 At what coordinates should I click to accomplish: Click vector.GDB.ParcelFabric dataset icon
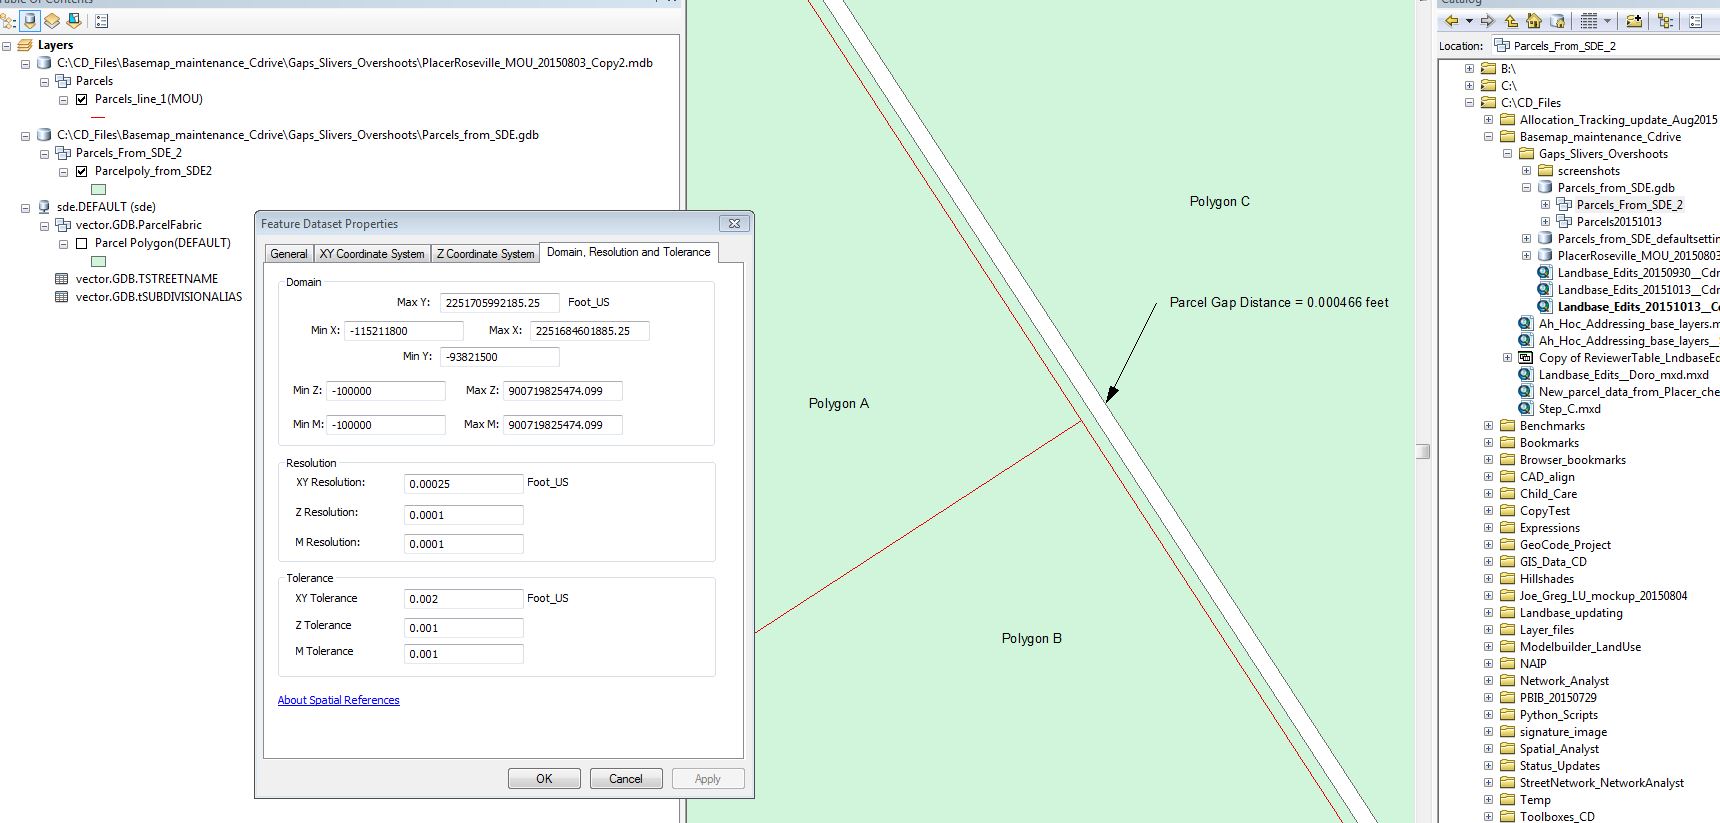(63, 225)
